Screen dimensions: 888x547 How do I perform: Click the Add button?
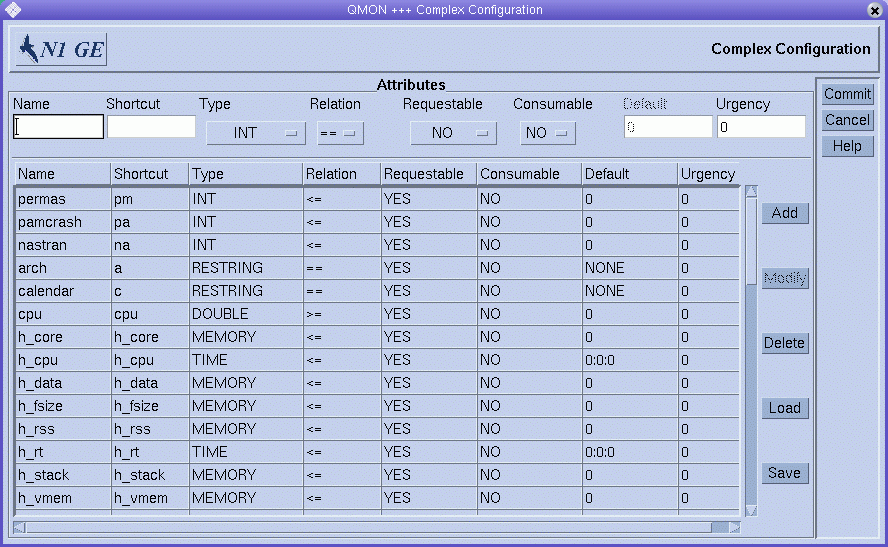pos(784,213)
